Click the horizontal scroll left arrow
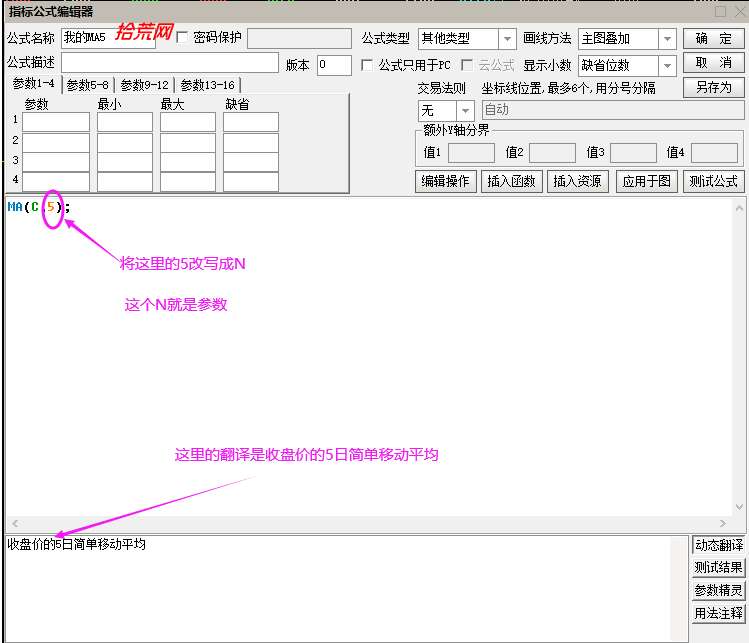Image resolution: width=749 pixels, height=643 pixels. (x=15, y=523)
